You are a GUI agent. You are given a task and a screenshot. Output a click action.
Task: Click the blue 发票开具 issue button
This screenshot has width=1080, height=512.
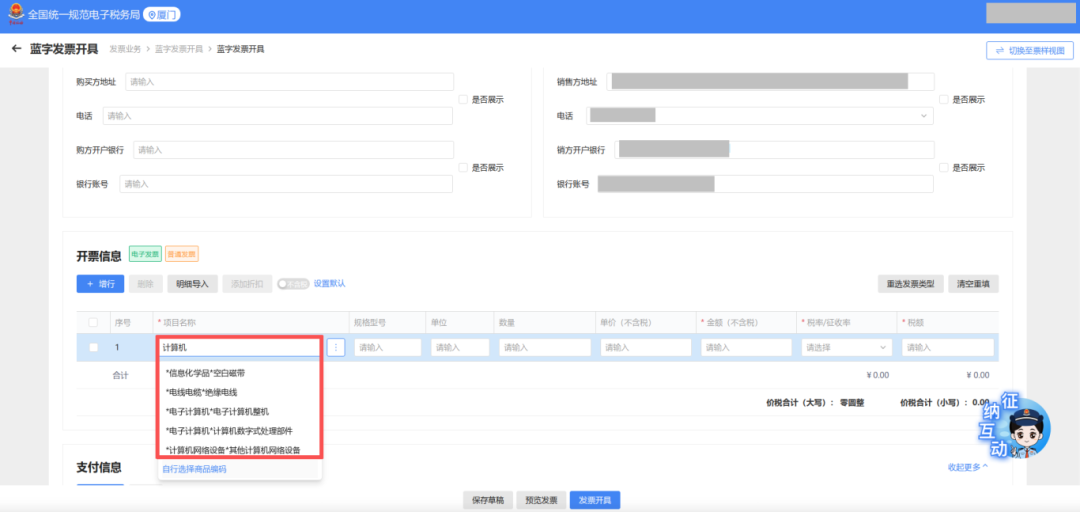click(x=595, y=500)
